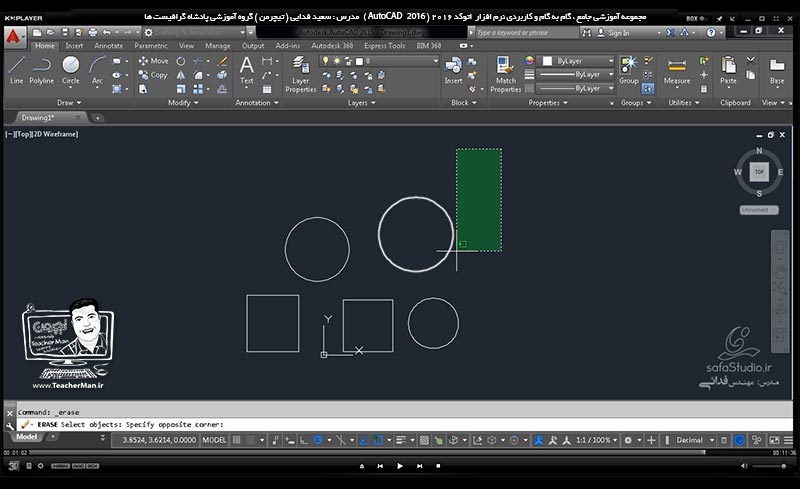Toggle MODEL space button in status bar
The height and width of the screenshot is (489, 800).
(x=214, y=440)
